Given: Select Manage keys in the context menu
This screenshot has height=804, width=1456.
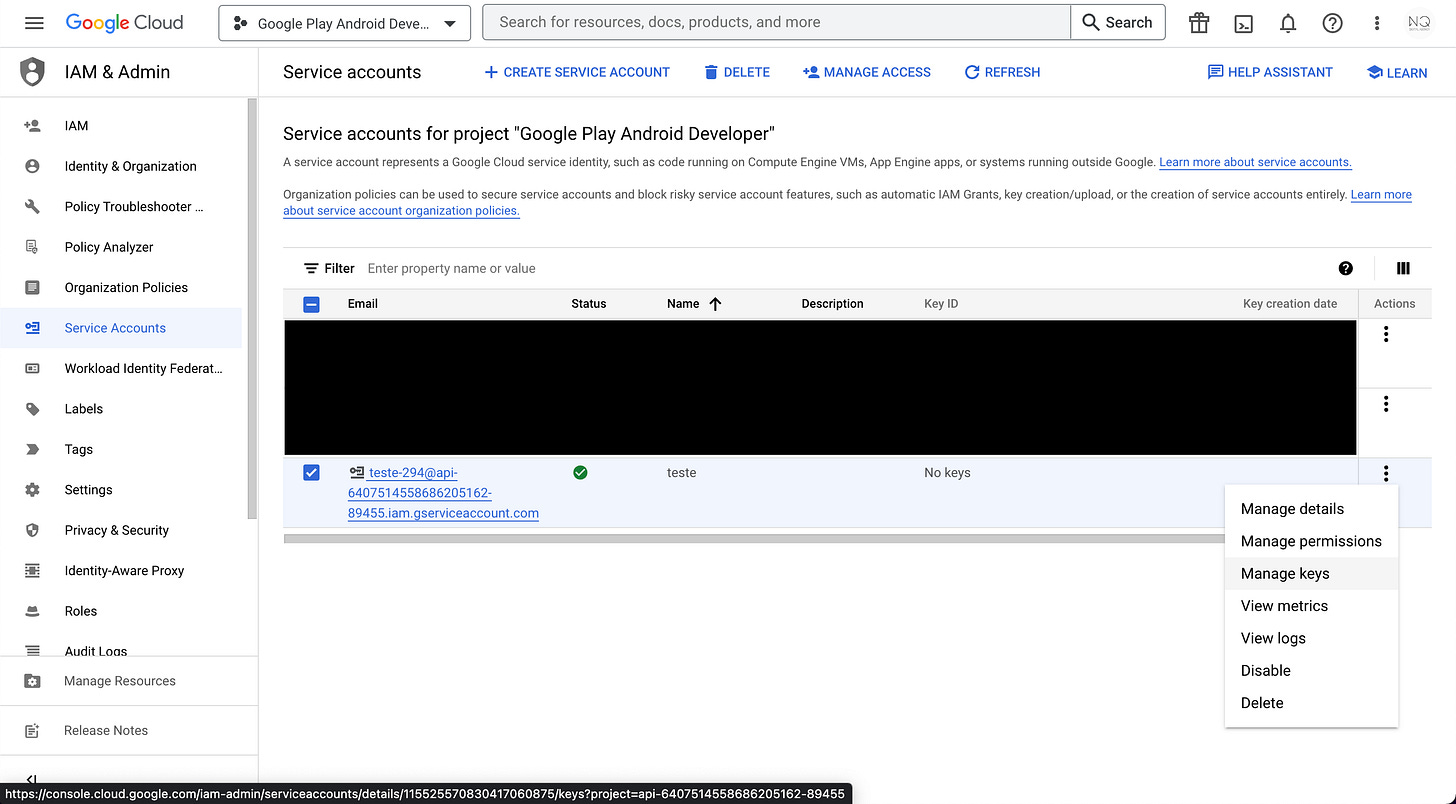Looking at the screenshot, I should (x=1311, y=573).
